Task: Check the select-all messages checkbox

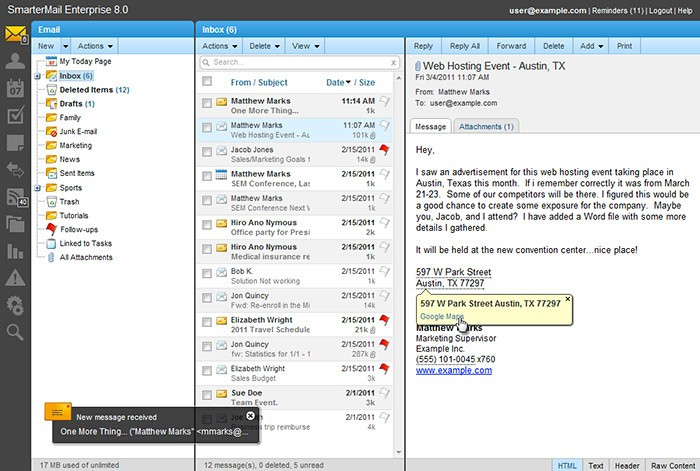Action: pyautogui.click(x=207, y=81)
